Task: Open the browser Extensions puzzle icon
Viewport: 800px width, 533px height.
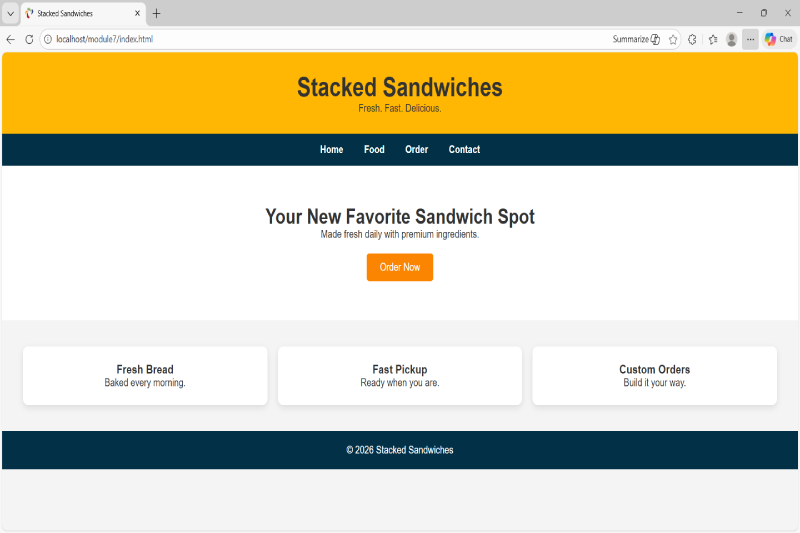Action: click(692, 39)
